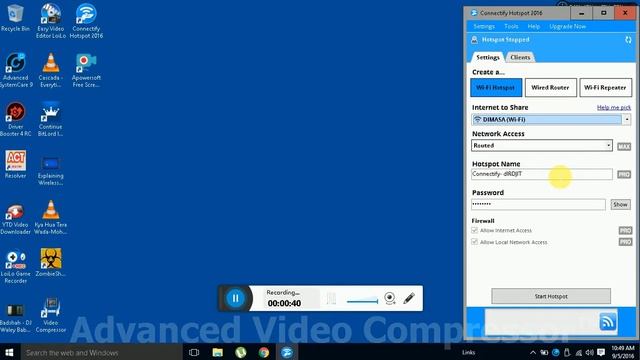Toggle Allow Local Network Access checkbox
The height and width of the screenshot is (360, 640).
474,242
